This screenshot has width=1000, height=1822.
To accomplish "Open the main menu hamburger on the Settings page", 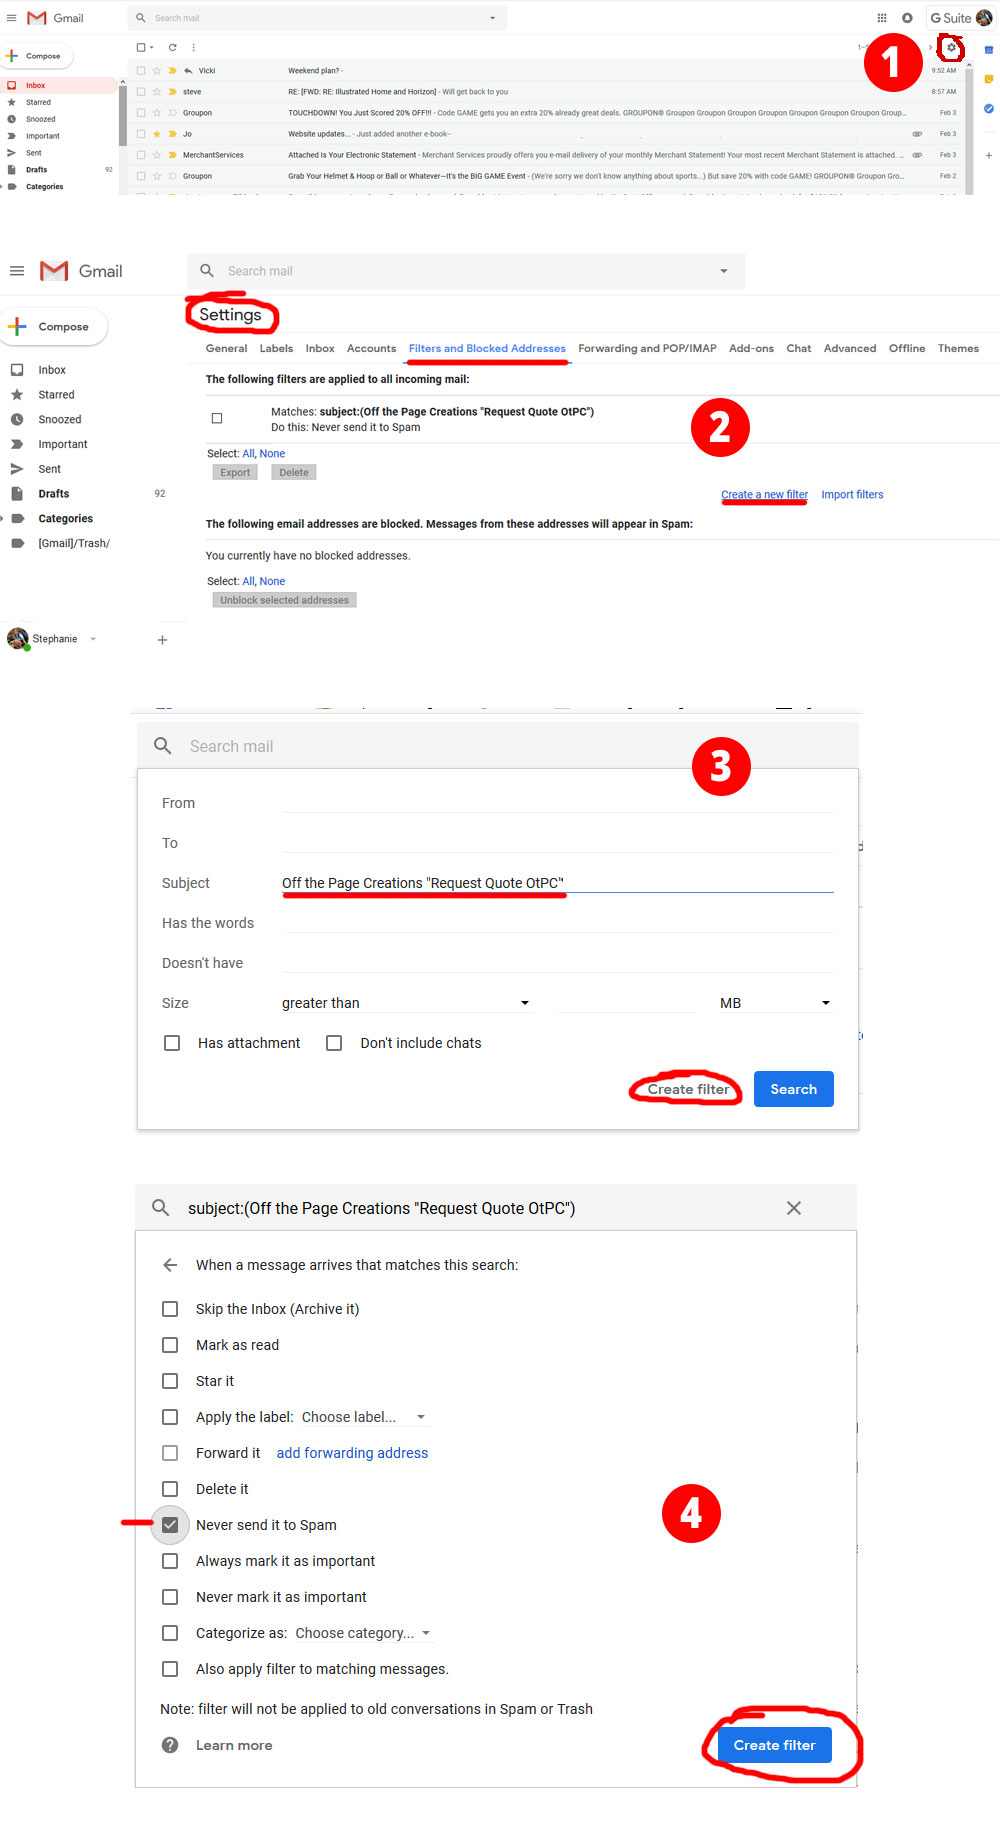I will (16, 271).
